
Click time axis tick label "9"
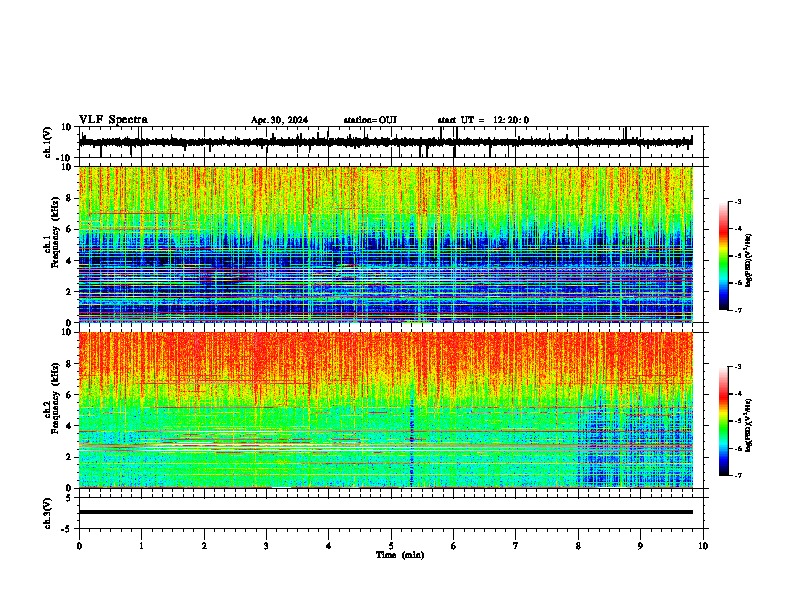pyautogui.click(x=640, y=546)
